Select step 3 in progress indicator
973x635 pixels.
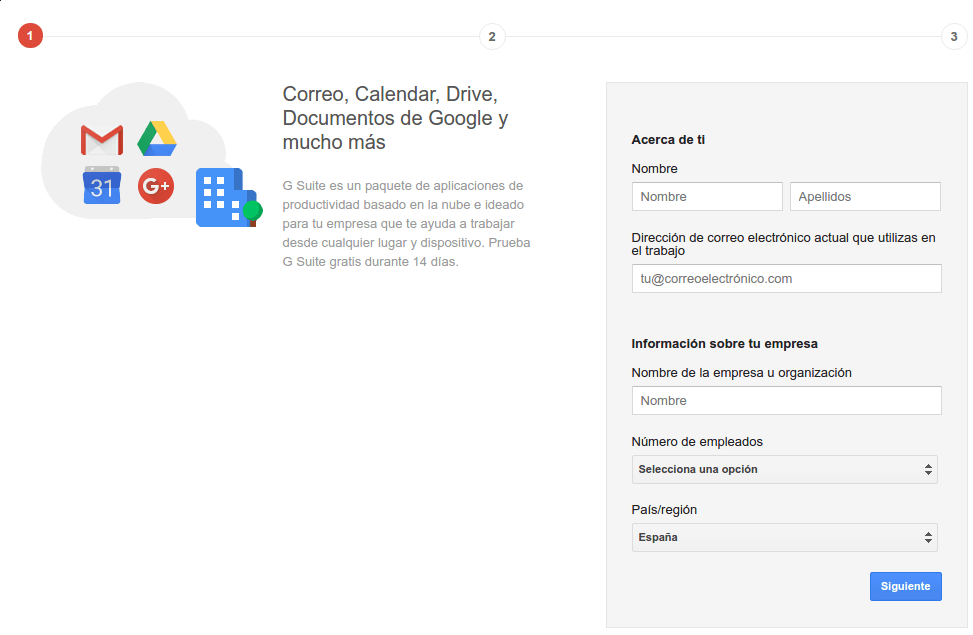point(954,37)
